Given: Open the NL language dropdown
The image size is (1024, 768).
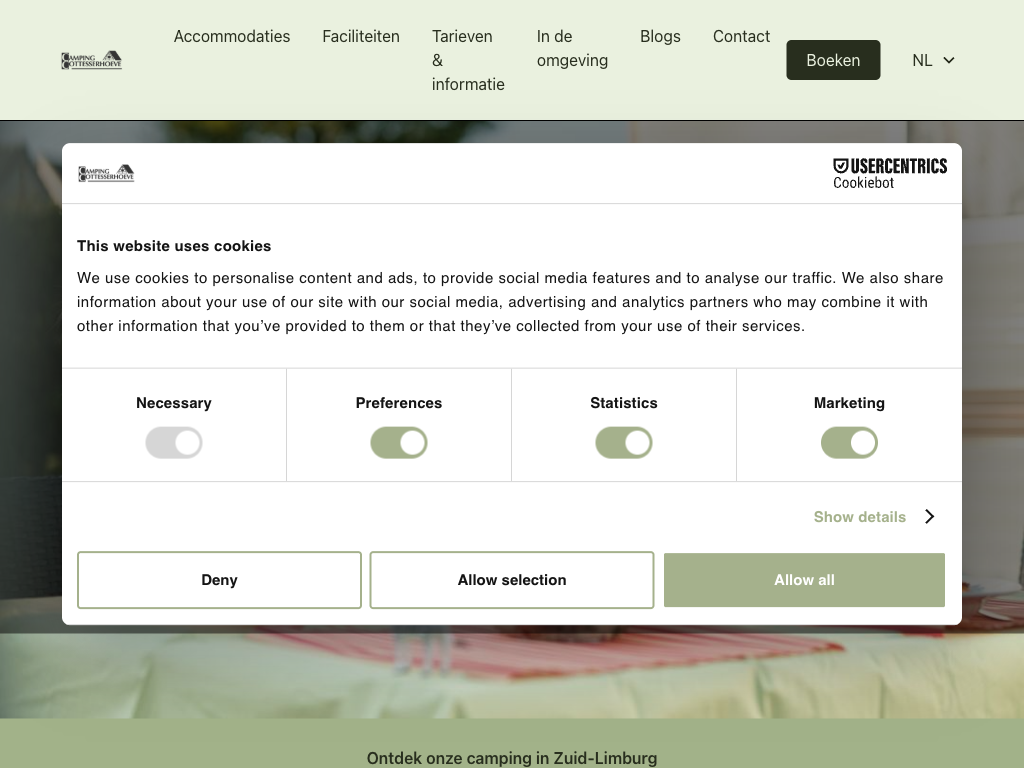Looking at the screenshot, I should (933, 60).
